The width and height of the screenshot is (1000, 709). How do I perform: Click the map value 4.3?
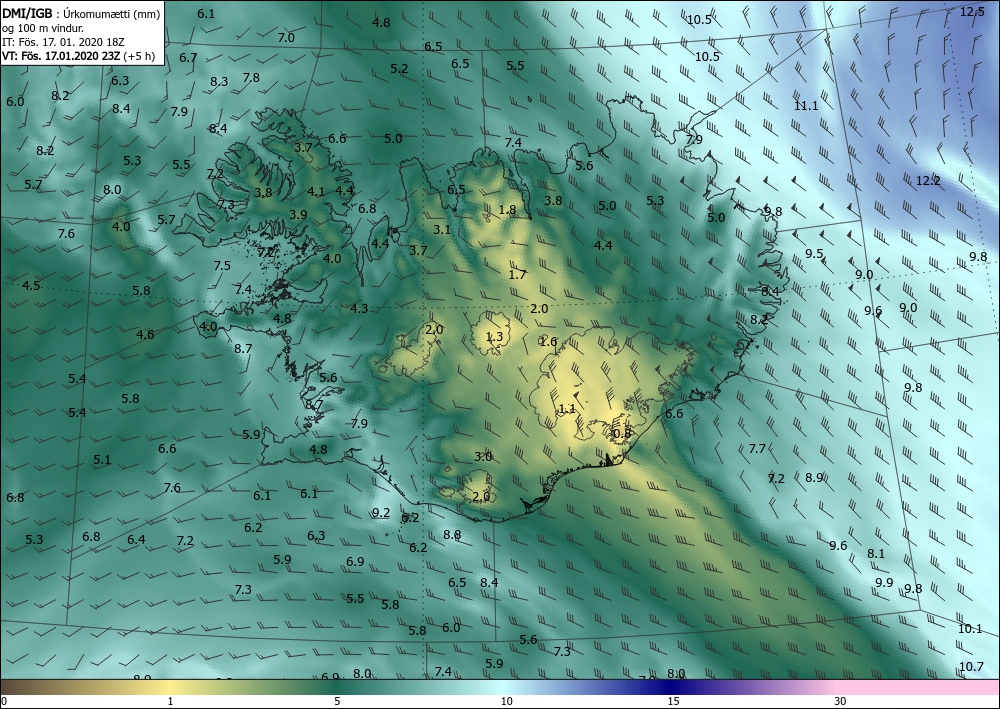pos(359,309)
